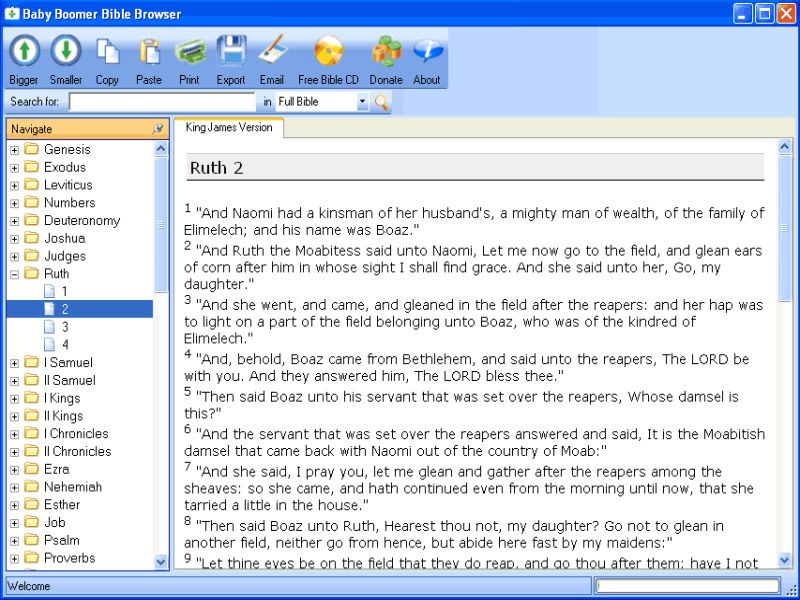This screenshot has width=800, height=600.
Task: Click the Copy toolbar icon
Action: click(108, 52)
